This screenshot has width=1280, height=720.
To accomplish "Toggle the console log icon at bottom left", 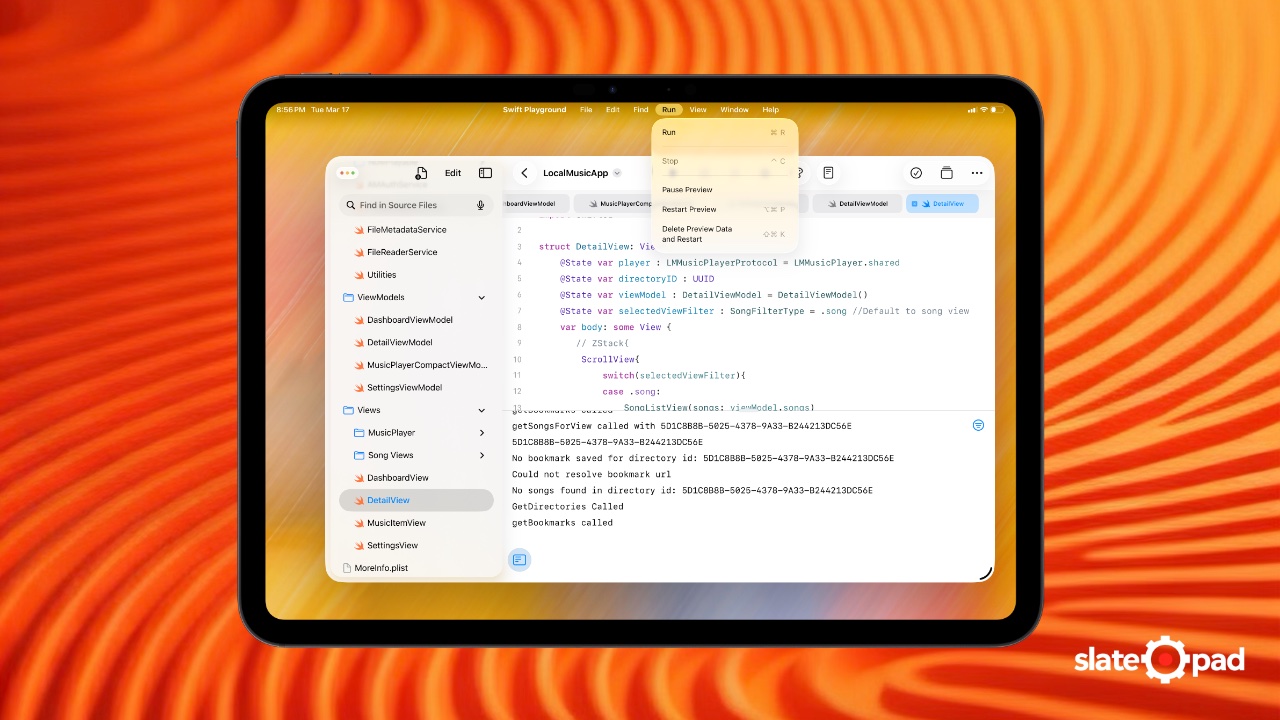I will (519, 560).
